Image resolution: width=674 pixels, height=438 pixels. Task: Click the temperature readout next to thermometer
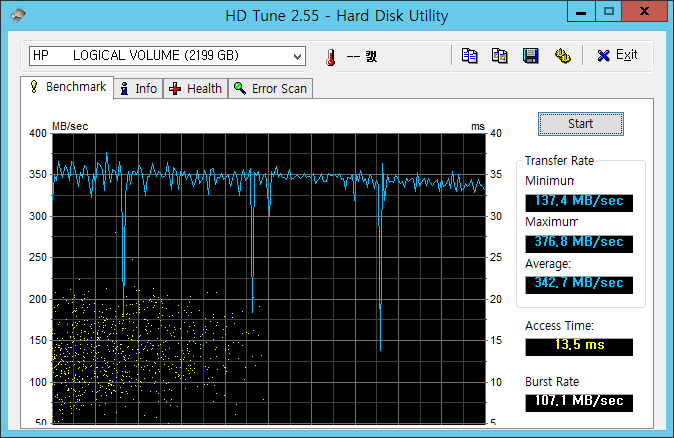tap(362, 56)
